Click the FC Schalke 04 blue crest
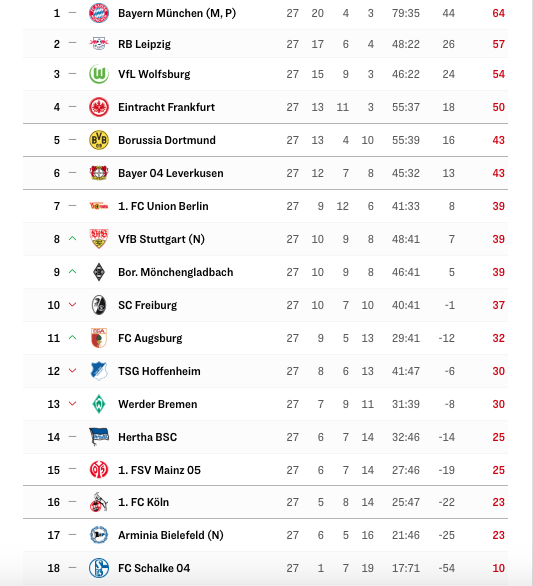This screenshot has width=533, height=586. 99,568
